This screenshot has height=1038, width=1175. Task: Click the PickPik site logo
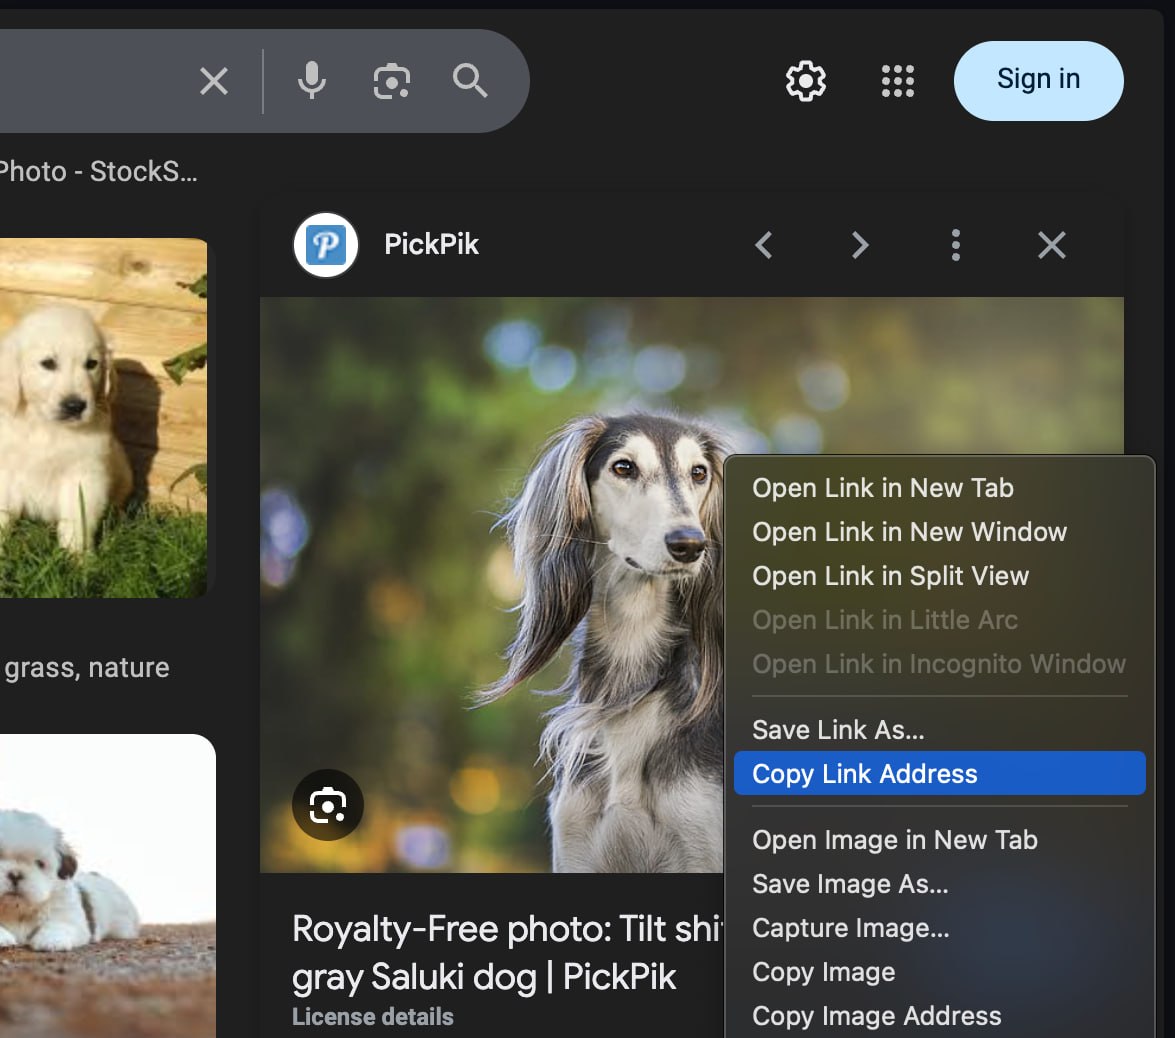pyautogui.click(x=325, y=245)
